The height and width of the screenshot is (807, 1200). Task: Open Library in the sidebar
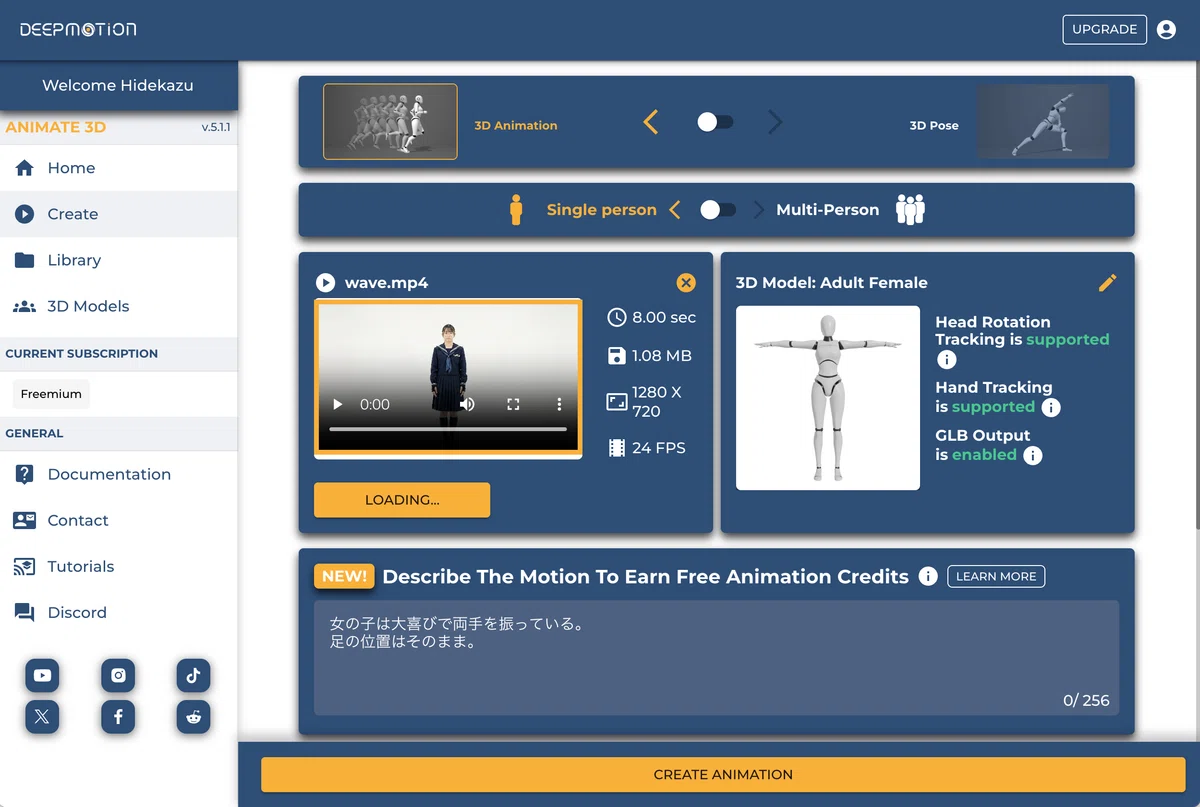coord(119,260)
